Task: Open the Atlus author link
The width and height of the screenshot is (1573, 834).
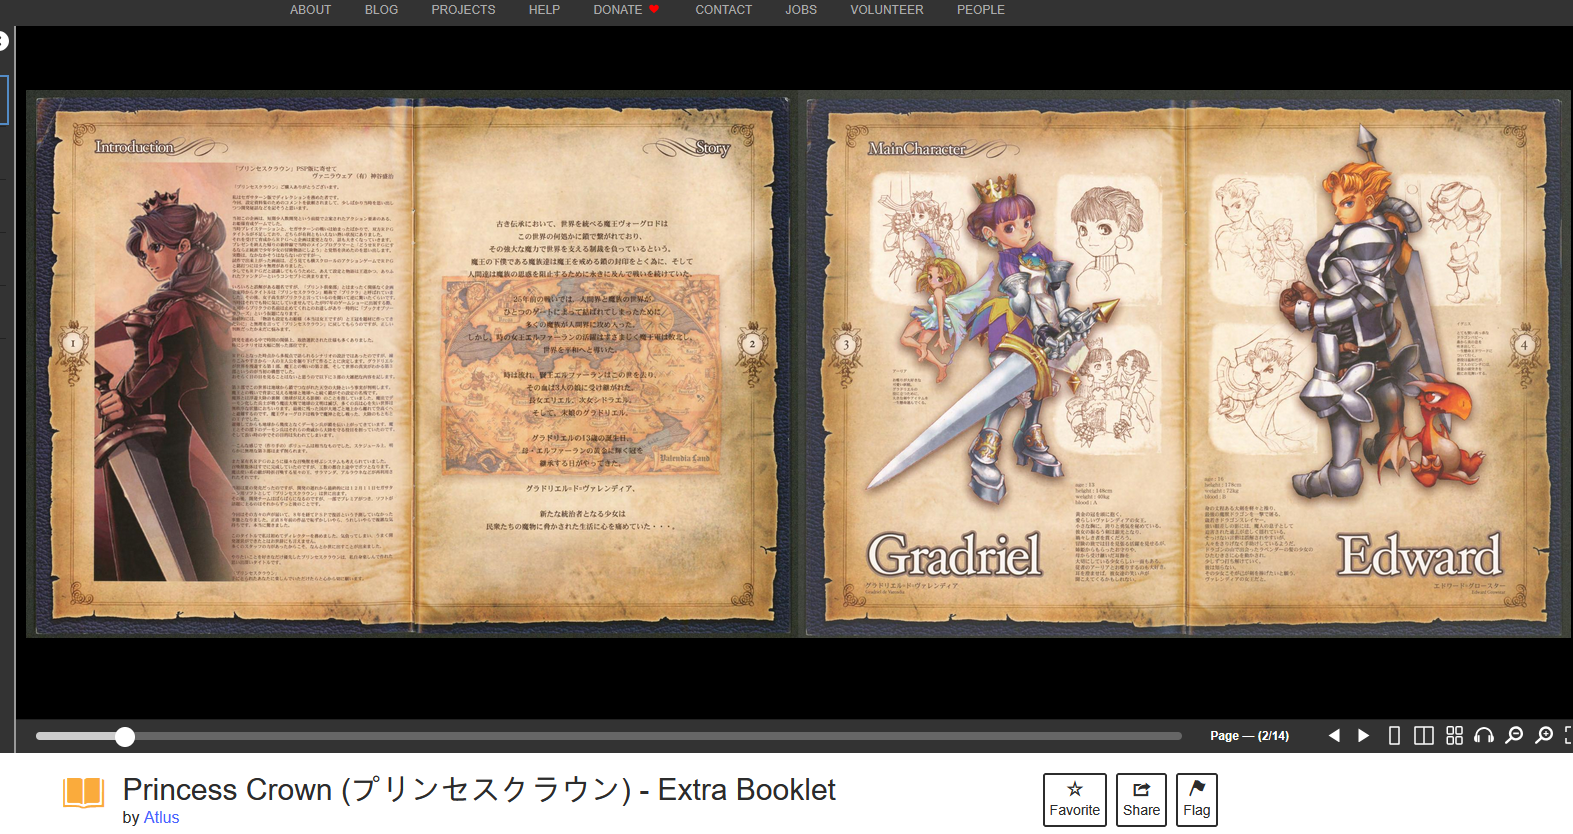Action: [x=161, y=818]
